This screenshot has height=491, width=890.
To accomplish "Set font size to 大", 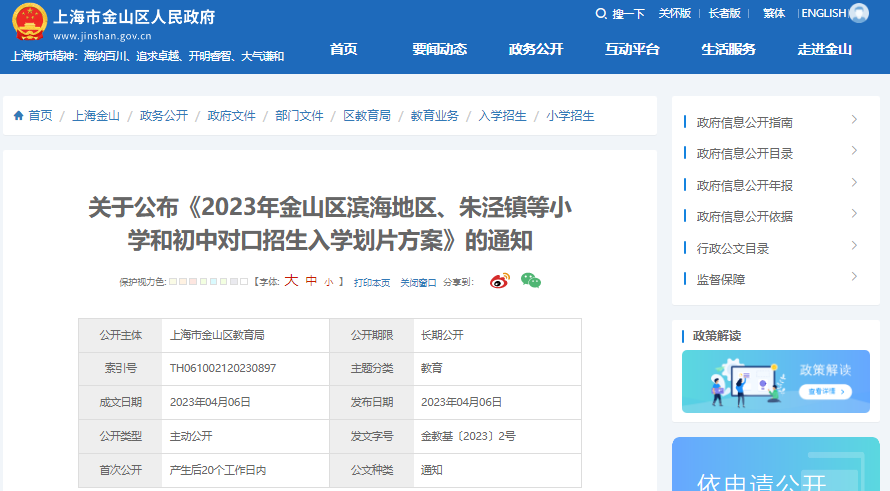I will point(291,281).
